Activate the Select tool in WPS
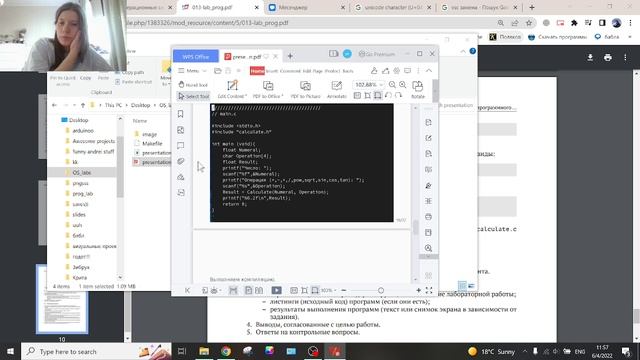640x360 pixels. click(193, 96)
